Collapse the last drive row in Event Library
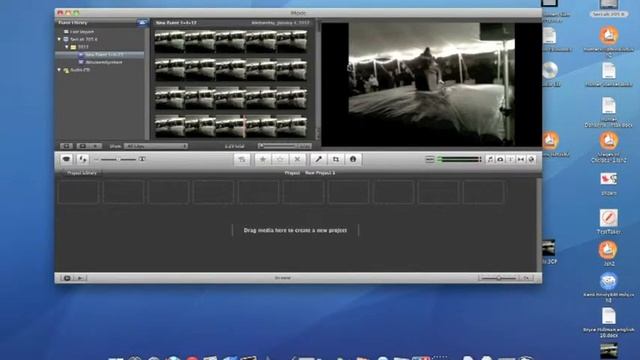This screenshot has height=360, width=640. click(x=60, y=70)
